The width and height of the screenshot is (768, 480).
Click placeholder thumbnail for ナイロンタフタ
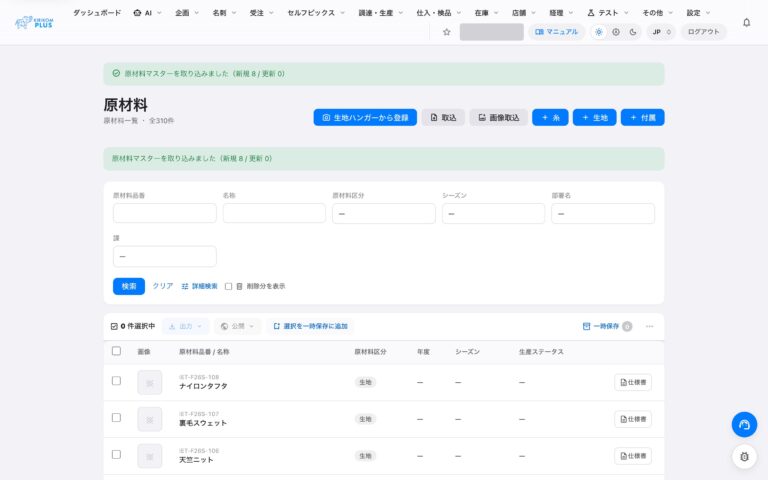pyautogui.click(x=150, y=383)
